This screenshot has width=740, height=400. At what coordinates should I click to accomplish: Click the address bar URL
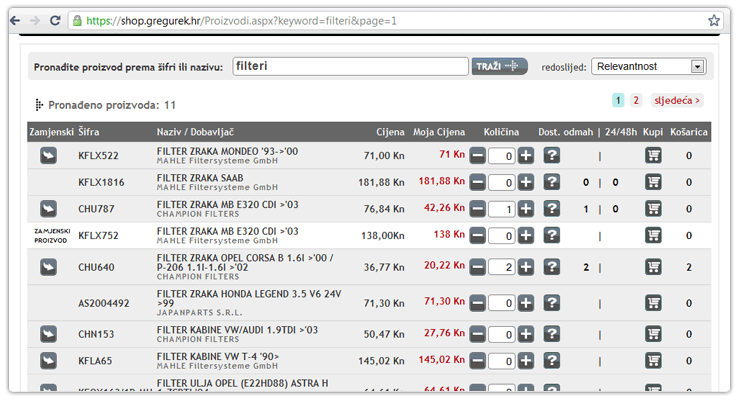[241, 21]
